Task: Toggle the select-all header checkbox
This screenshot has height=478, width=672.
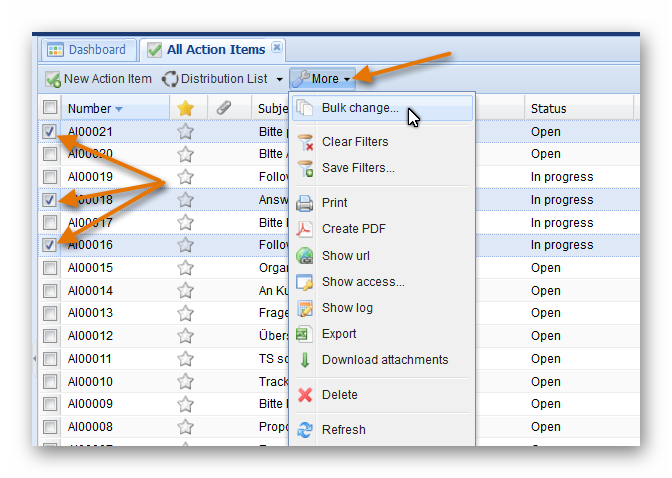Action: pyautogui.click(x=50, y=108)
